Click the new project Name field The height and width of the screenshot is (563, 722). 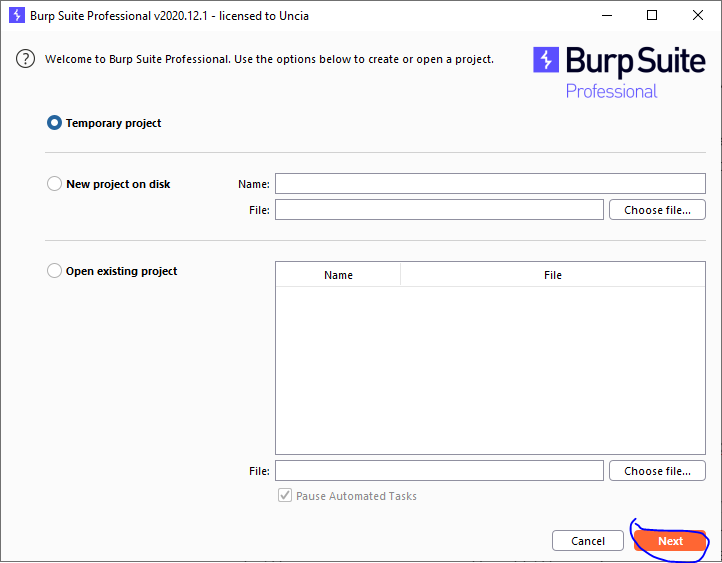coord(490,184)
